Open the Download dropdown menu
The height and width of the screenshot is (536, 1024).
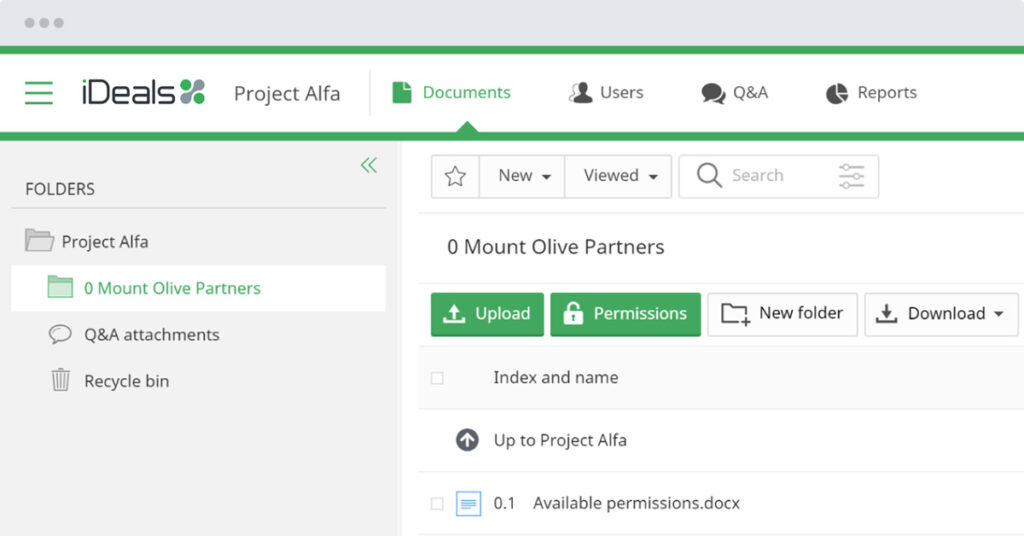pos(941,314)
